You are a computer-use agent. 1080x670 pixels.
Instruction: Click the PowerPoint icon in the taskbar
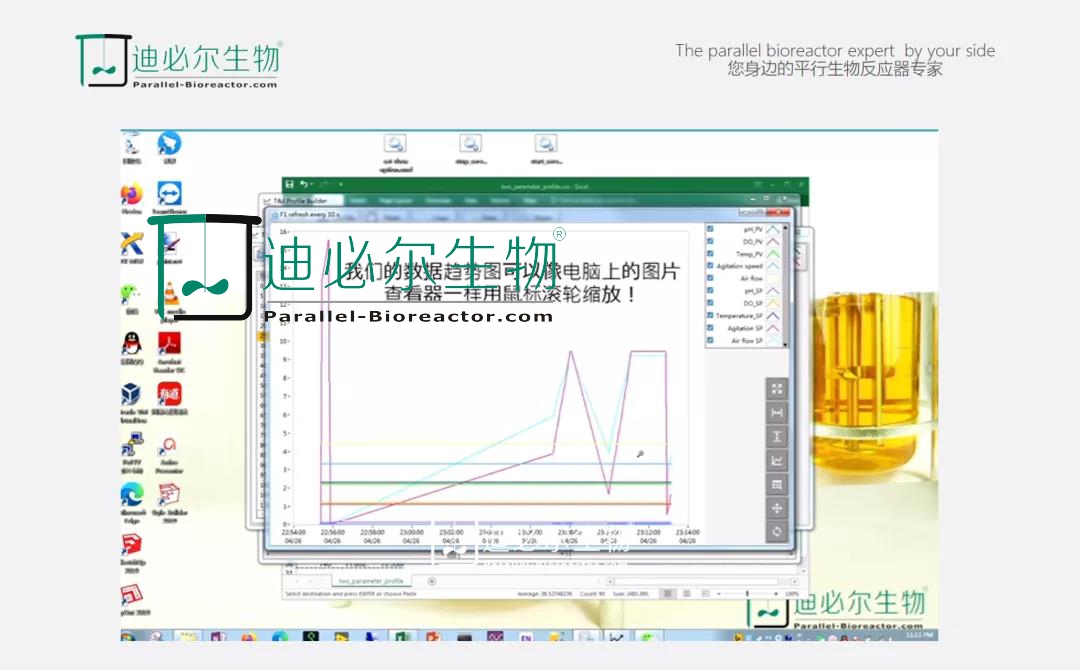click(x=433, y=636)
